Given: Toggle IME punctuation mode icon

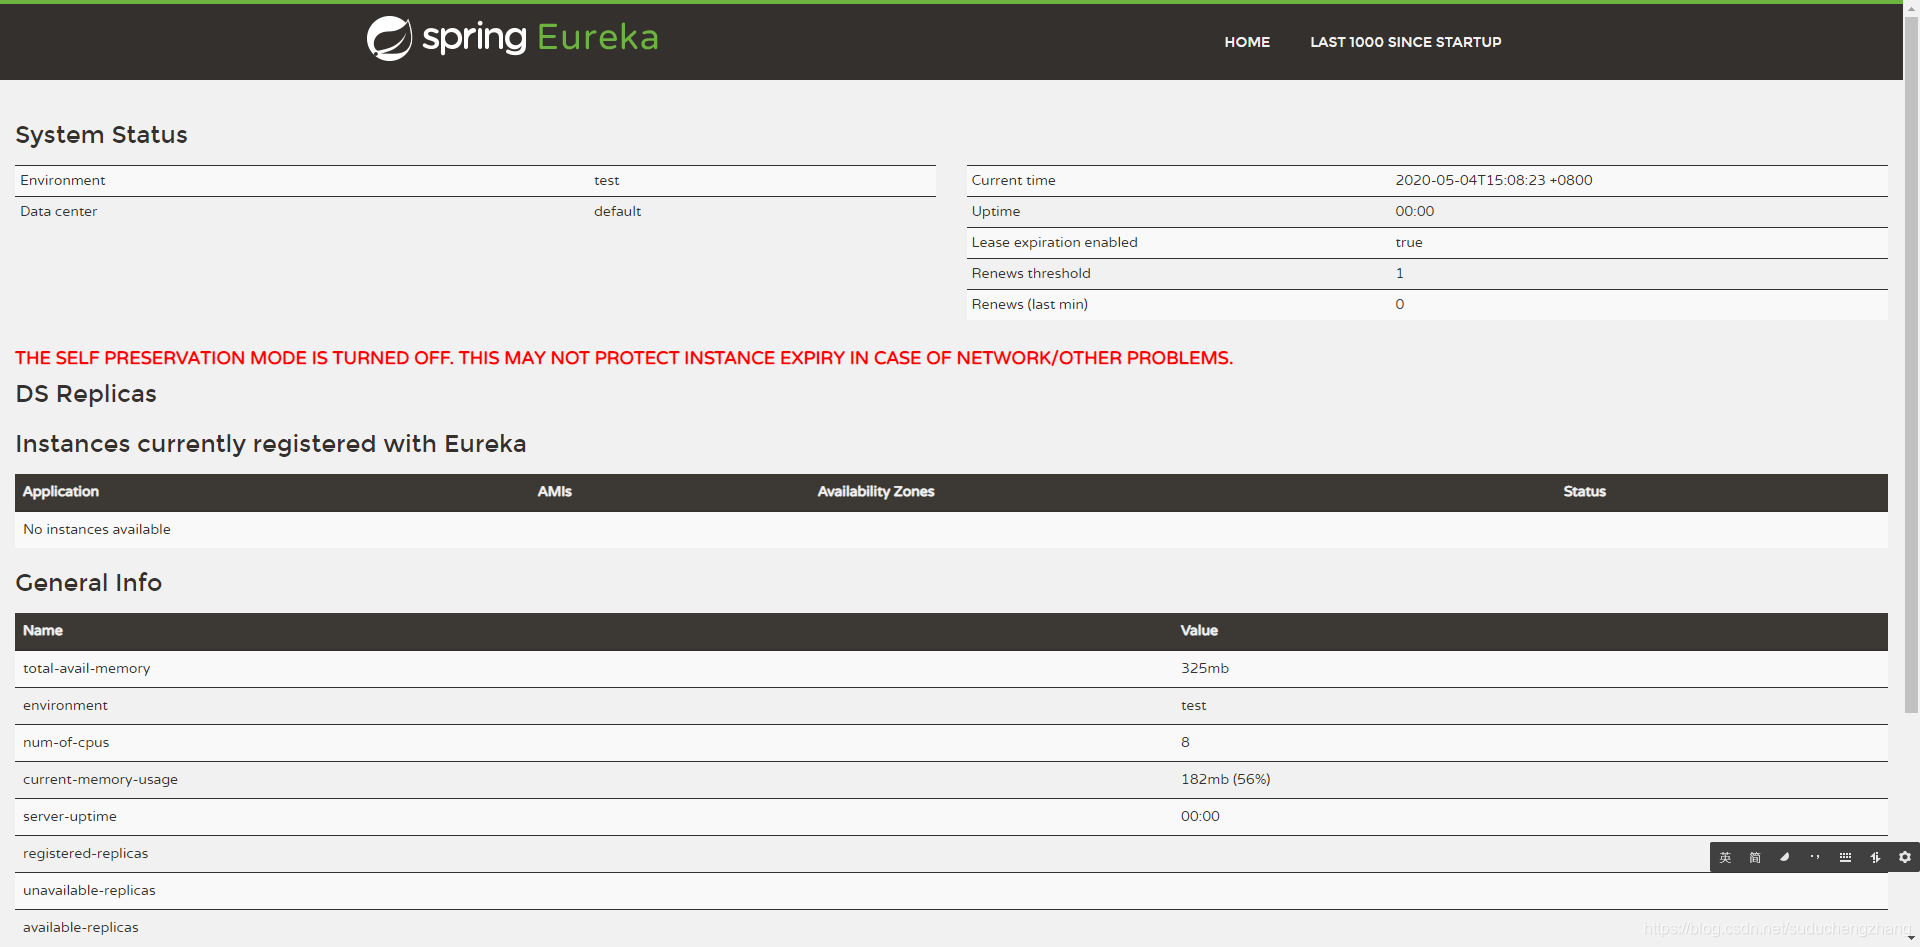Looking at the screenshot, I should click(x=1815, y=857).
